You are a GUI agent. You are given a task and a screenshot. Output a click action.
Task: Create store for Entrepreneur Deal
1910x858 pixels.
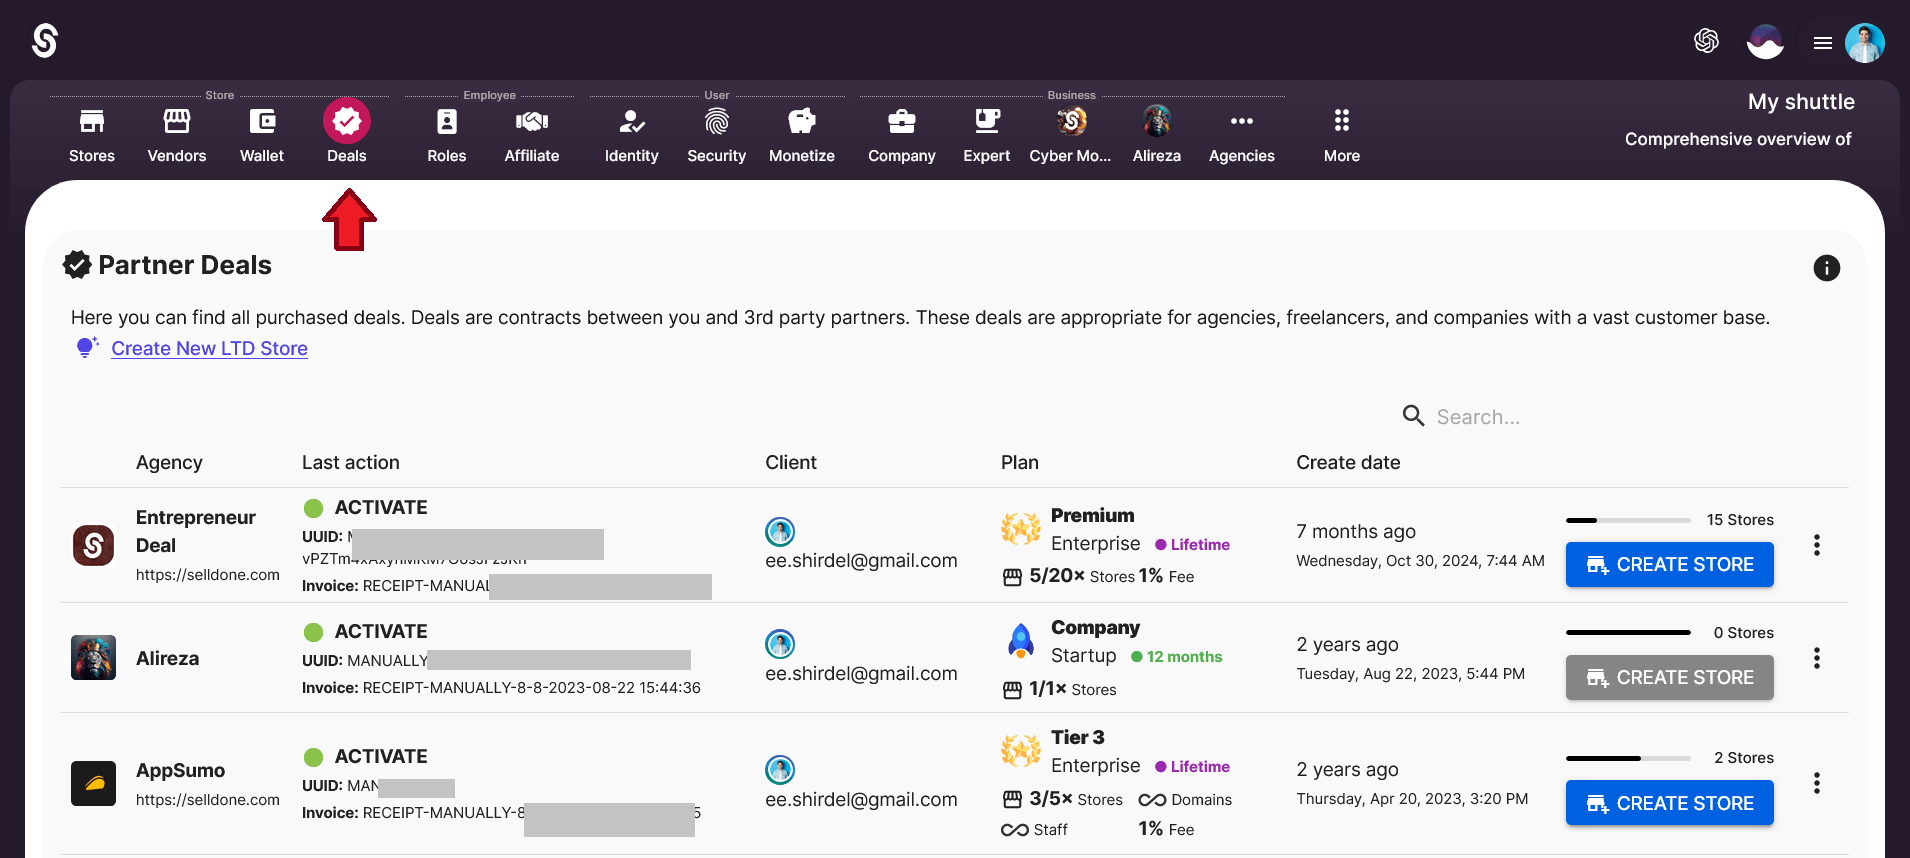pos(1669,565)
